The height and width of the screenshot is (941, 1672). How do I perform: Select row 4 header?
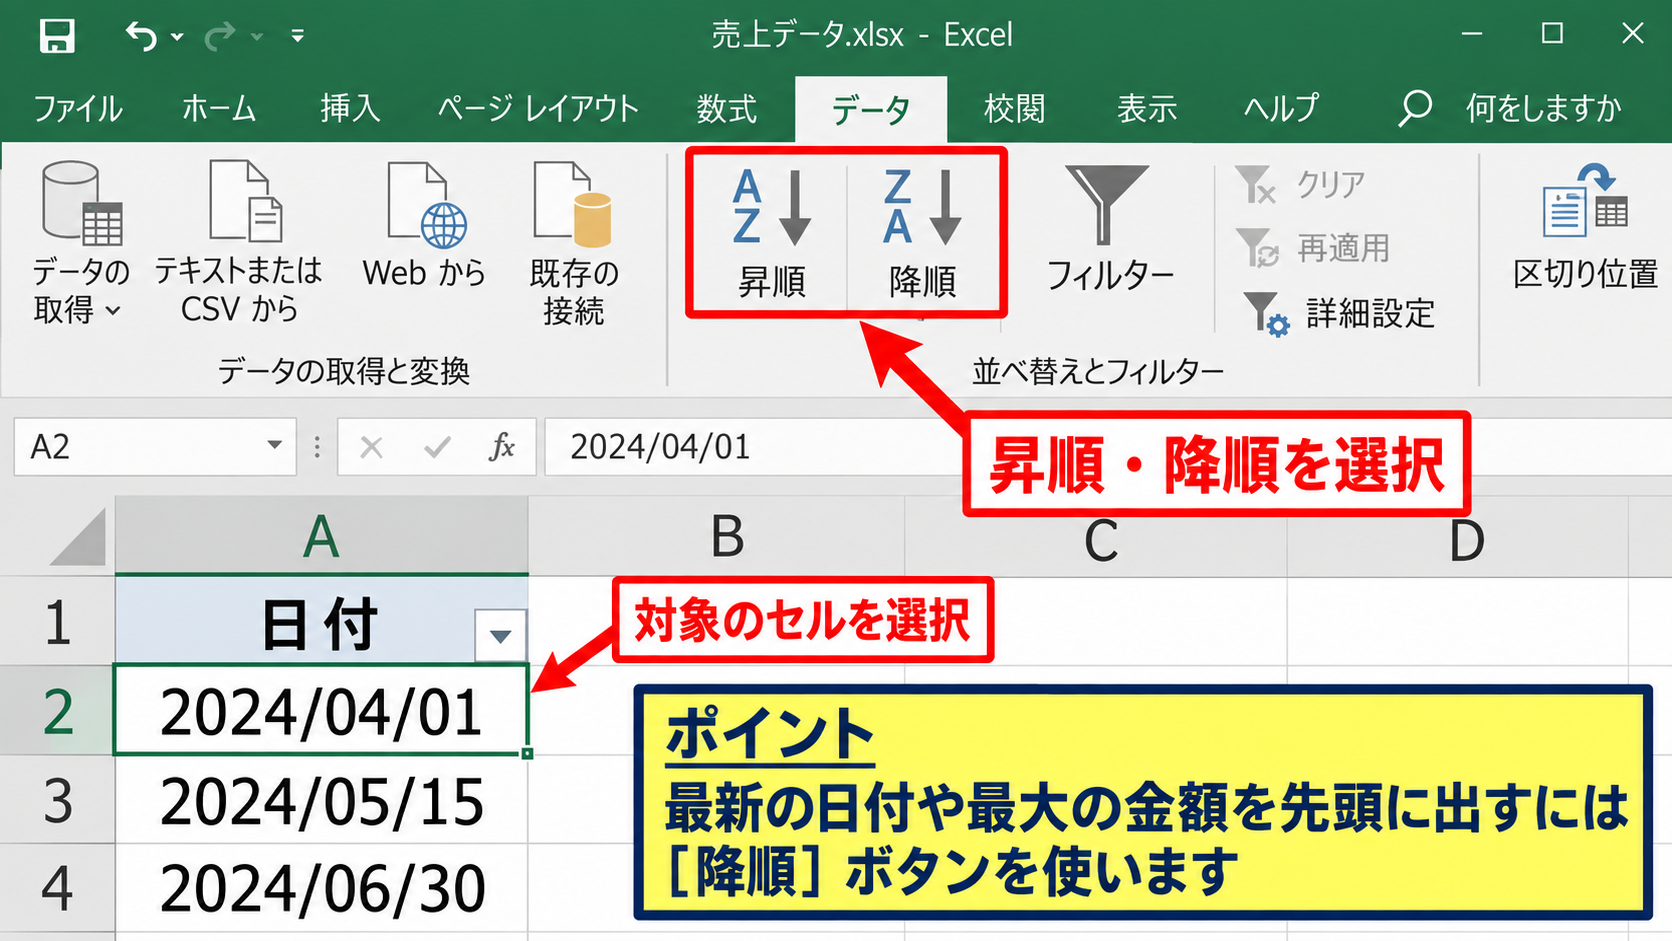57,889
